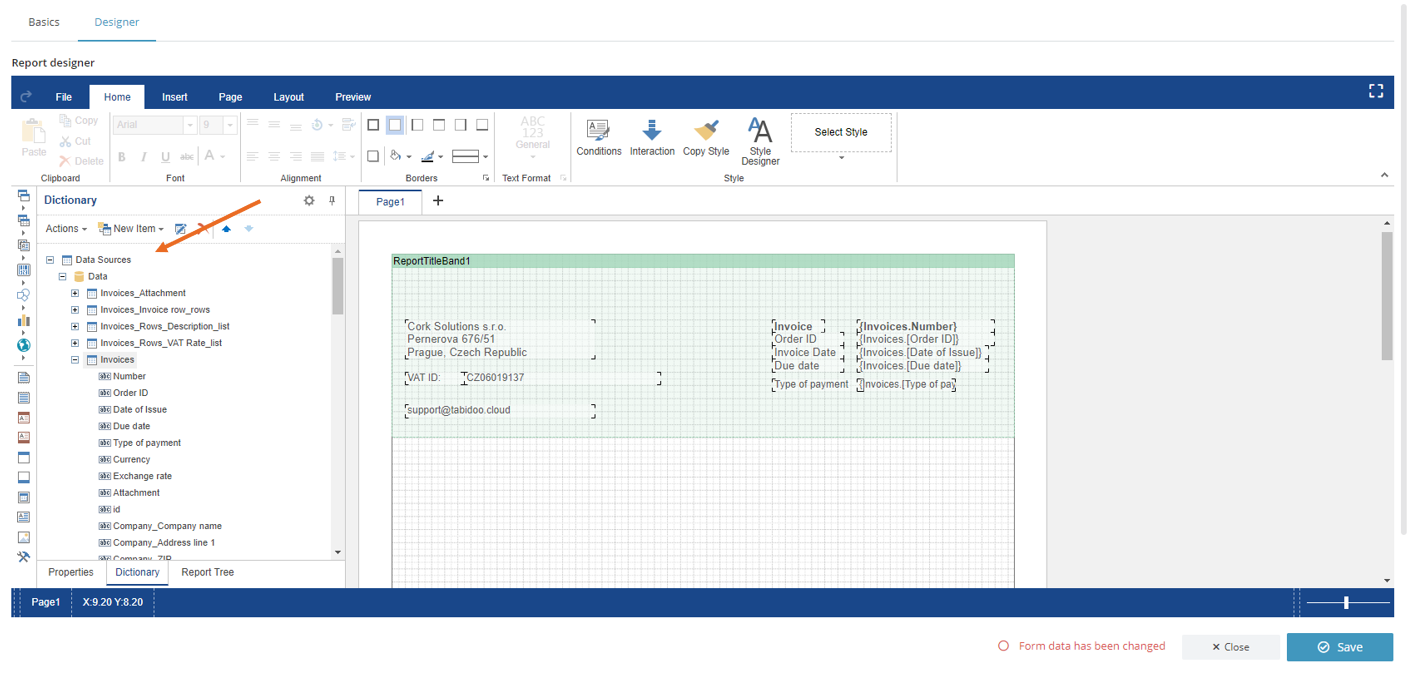Image resolution: width=1421 pixels, height=674 pixels.
Task: Toggle Bold formatting
Action: coord(122,156)
